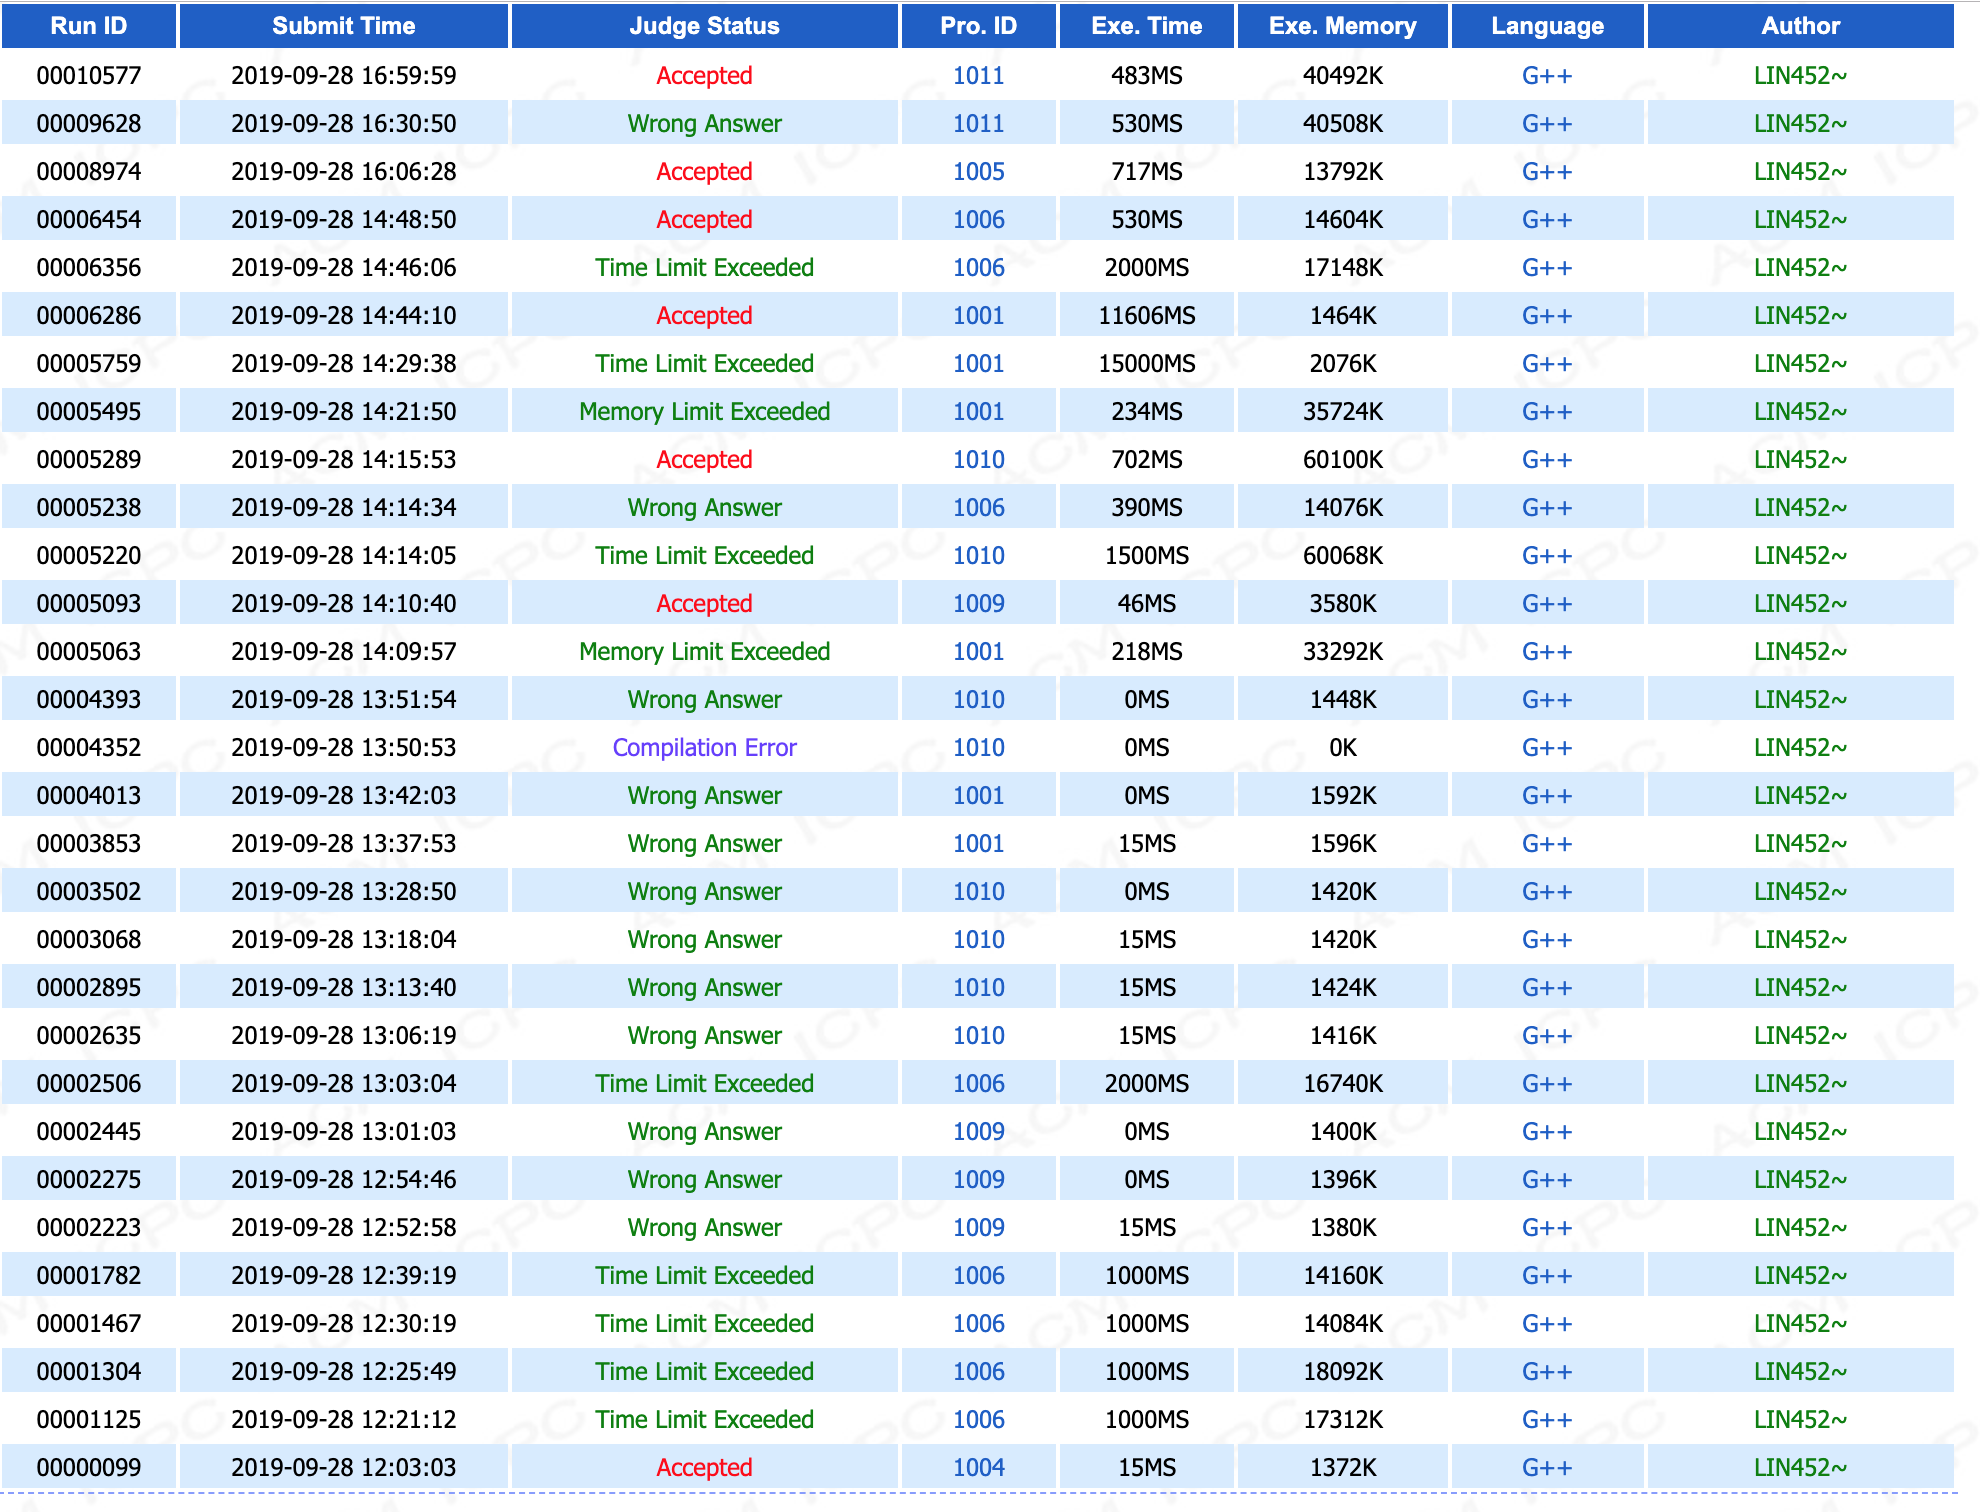Click Memory Limit Exceeded status for run 00005495
Image resolution: width=1980 pixels, height=1512 pixels.
(x=704, y=412)
